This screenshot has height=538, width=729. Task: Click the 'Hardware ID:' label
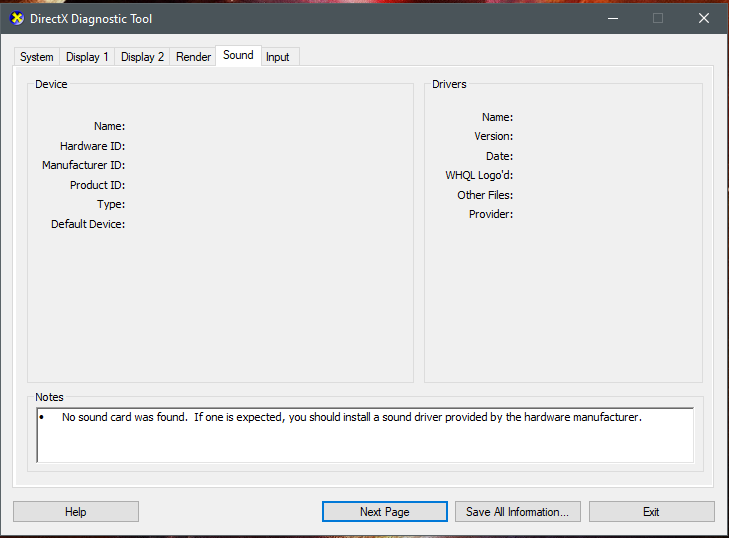pyautogui.click(x=93, y=146)
